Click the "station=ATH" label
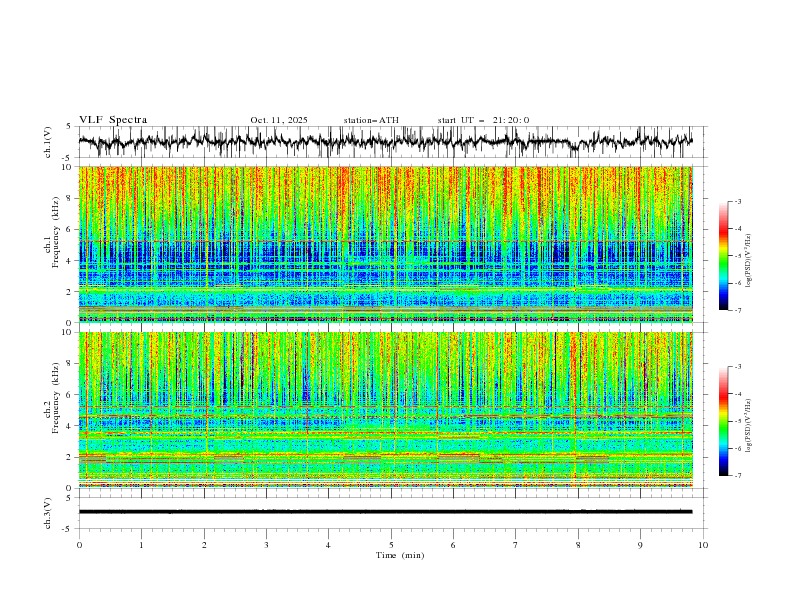The height and width of the screenshot is (612, 792). click(371, 120)
